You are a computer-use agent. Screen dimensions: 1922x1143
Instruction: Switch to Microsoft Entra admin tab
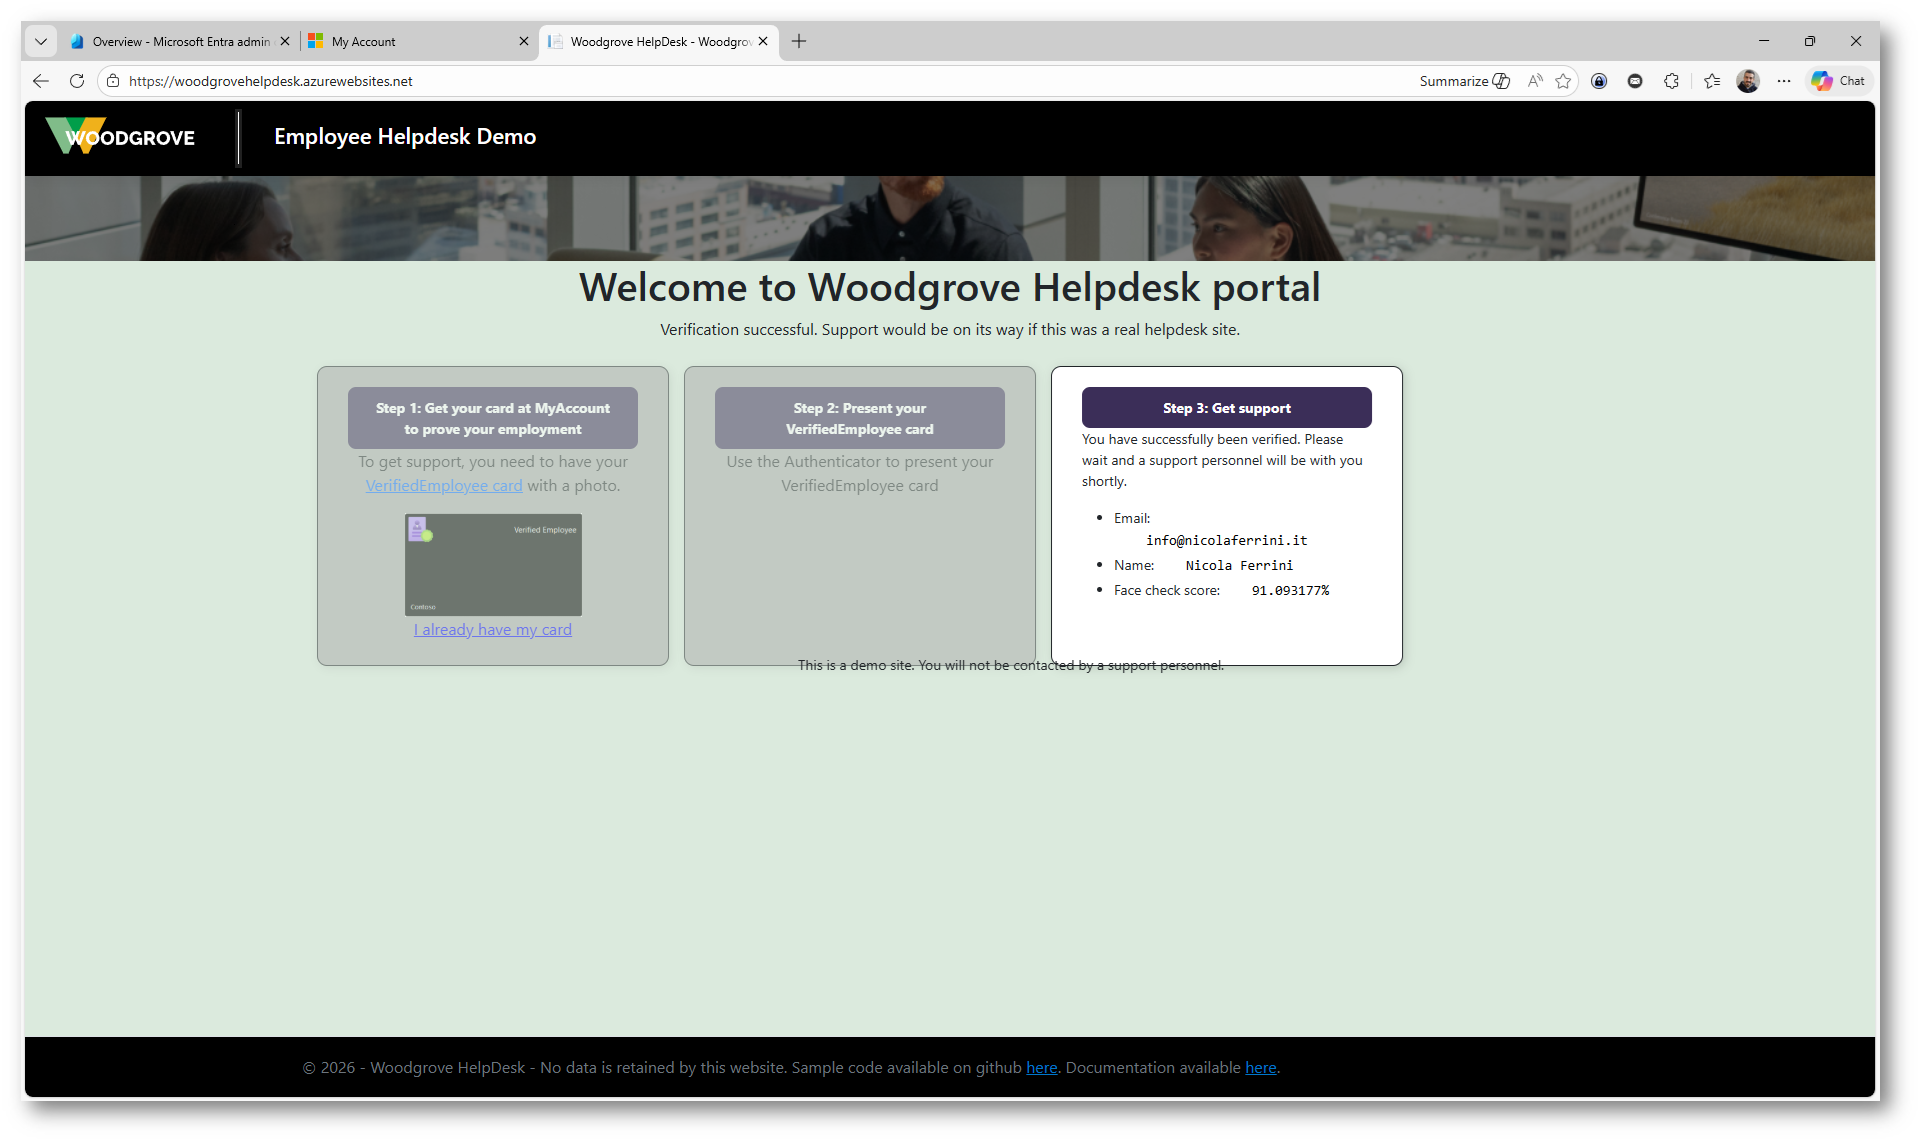point(170,41)
